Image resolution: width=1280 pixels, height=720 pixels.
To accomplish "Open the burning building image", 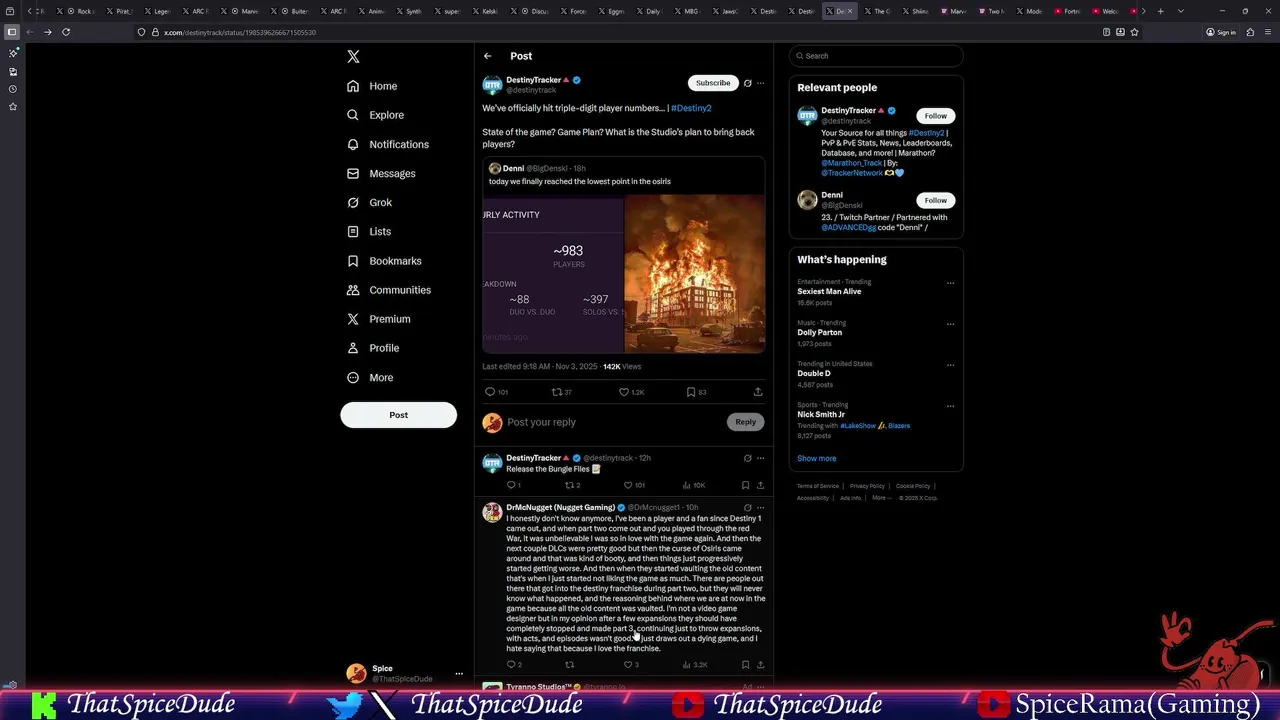I will pyautogui.click(x=695, y=274).
